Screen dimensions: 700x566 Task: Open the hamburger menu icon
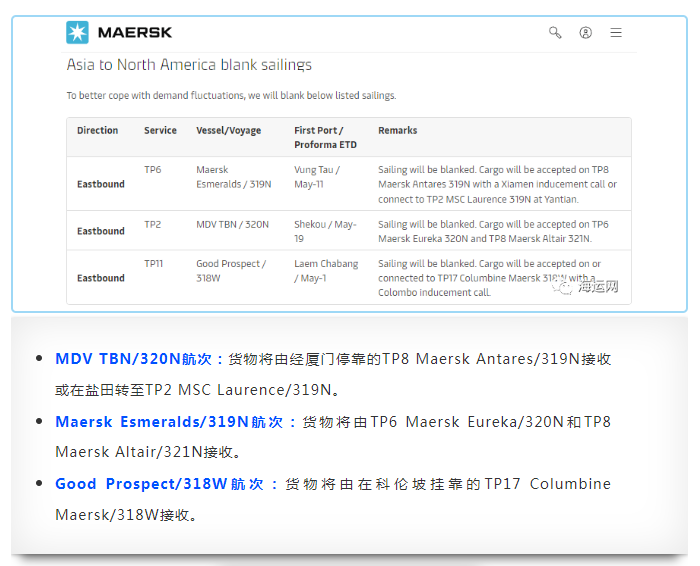coord(616,33)
